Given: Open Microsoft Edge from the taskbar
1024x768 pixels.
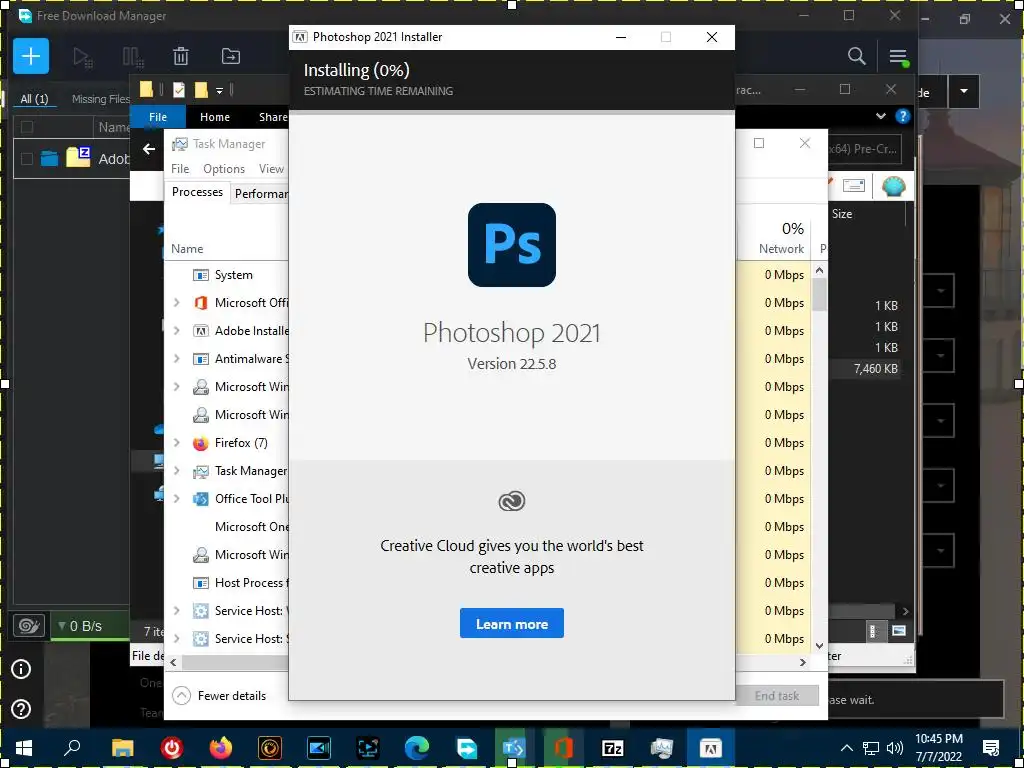Looking at the screenshot, I should pyautogui.click(x=417, y=748).
